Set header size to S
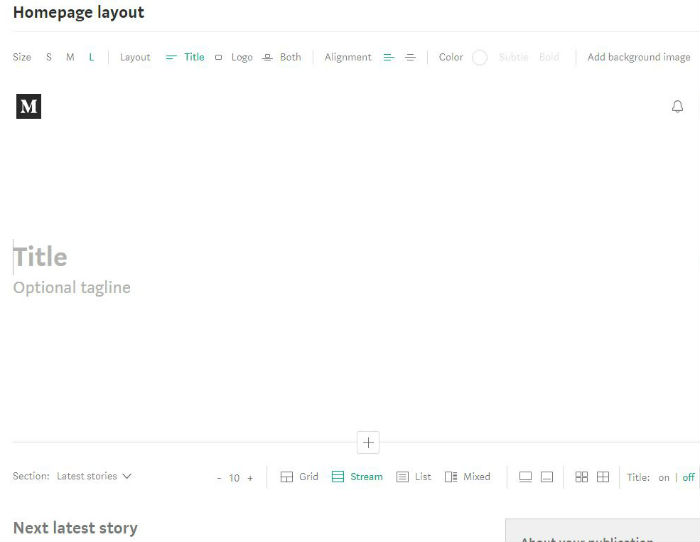 [x=49, y=58]
